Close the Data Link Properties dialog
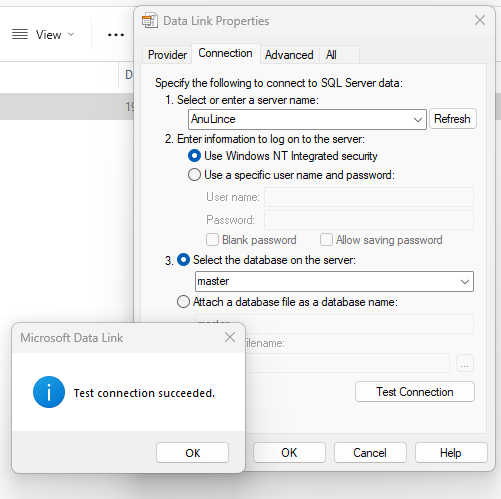Viewport: 501px width, 499px height. click(x=480, y=20)
